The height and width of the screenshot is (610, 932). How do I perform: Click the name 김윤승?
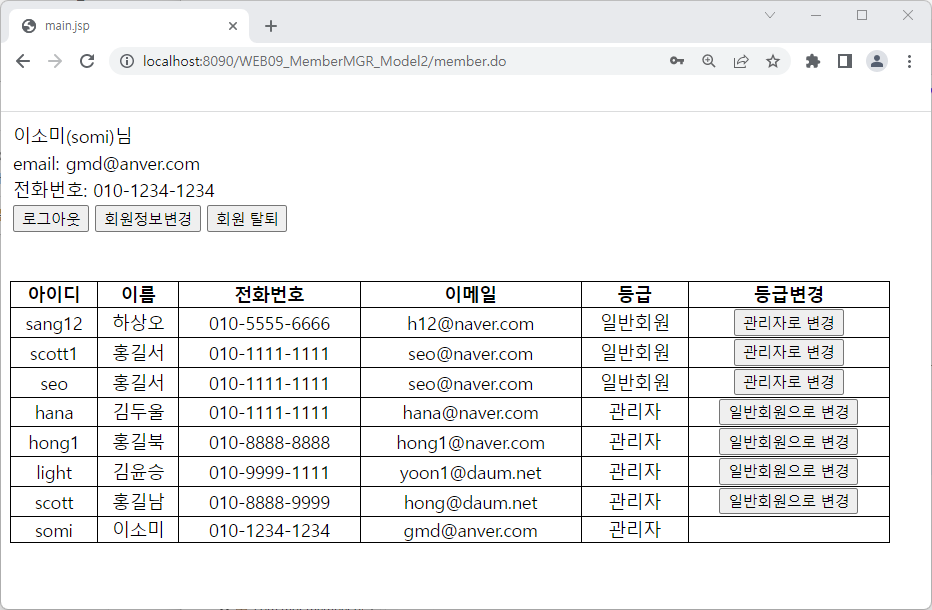pos(138,472)
